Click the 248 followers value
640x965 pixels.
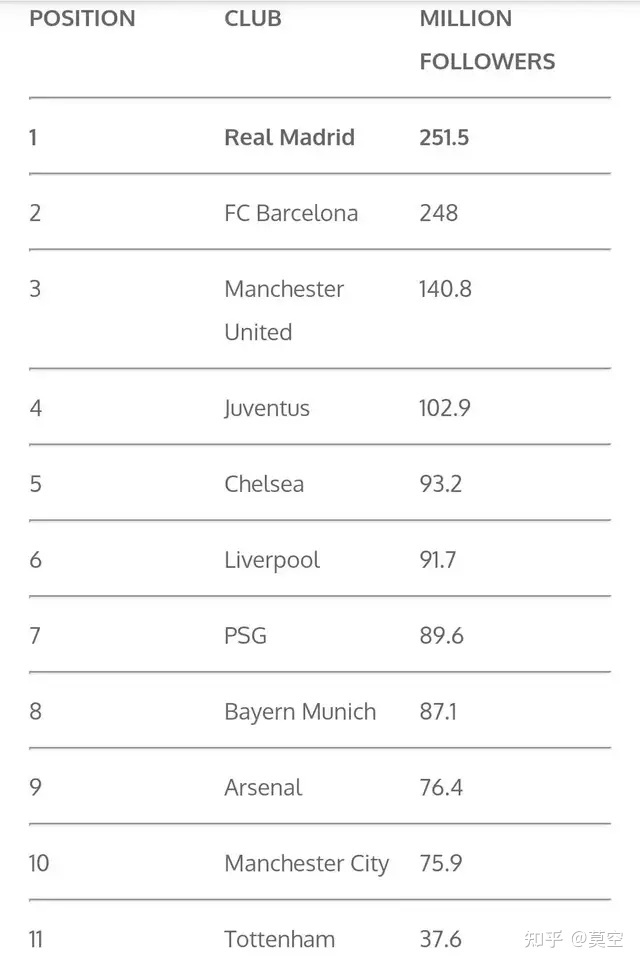(x=439, y=213)
